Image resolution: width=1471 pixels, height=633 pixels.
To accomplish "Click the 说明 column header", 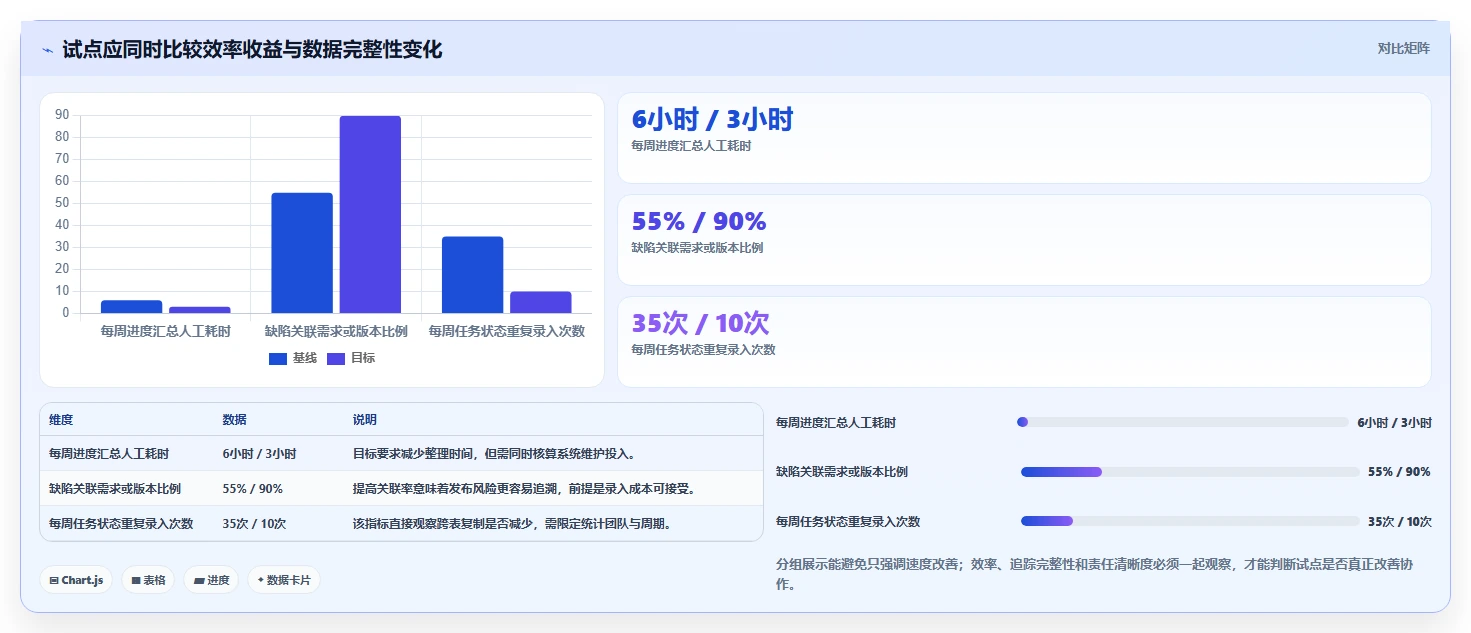I will coord(364,420).
